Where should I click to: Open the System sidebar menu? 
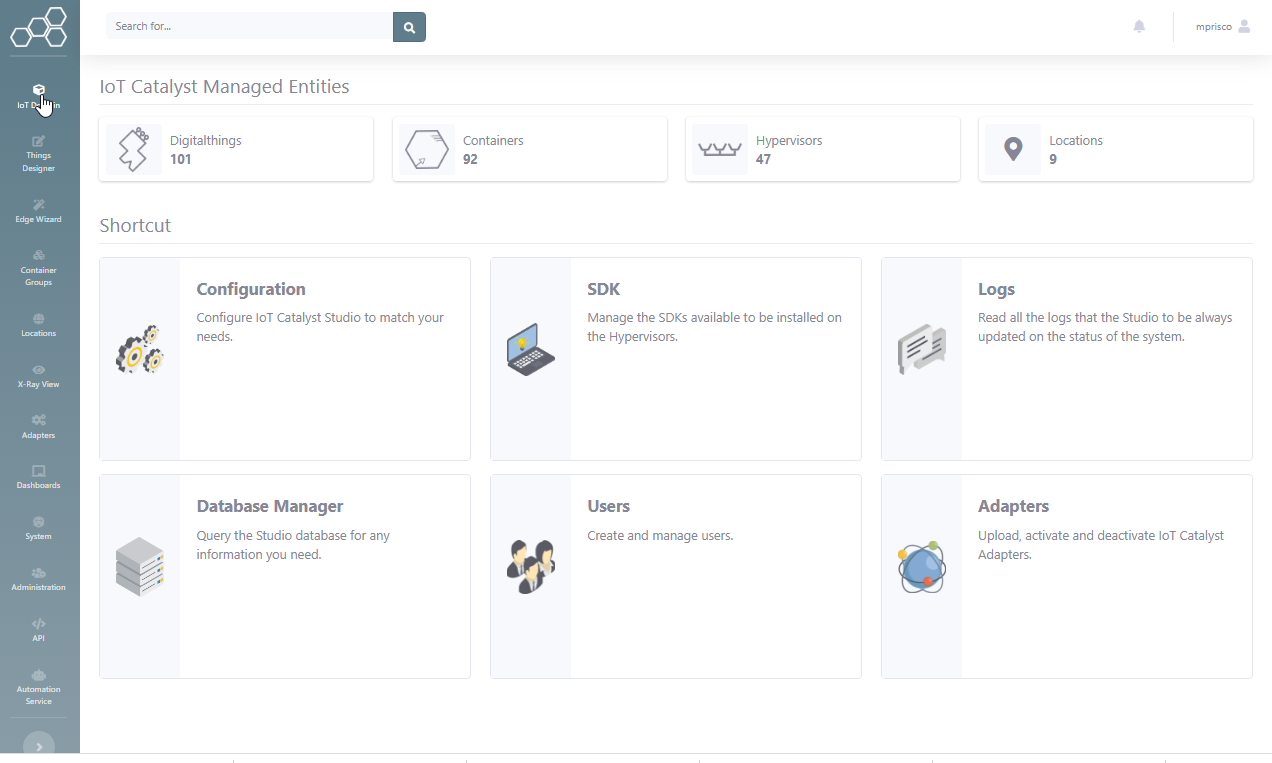[38, 527]
